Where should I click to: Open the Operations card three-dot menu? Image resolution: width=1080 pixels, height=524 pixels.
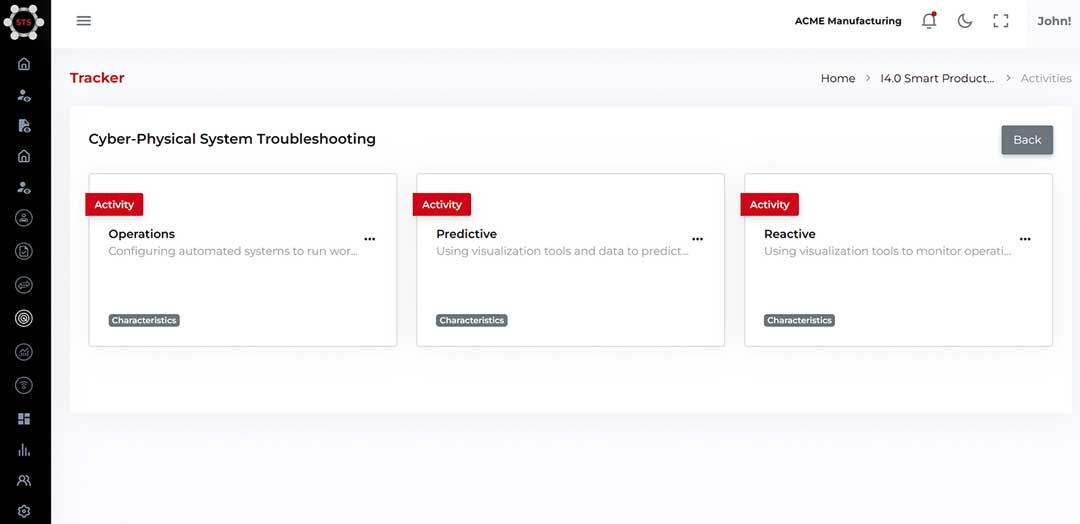[370, 240]
